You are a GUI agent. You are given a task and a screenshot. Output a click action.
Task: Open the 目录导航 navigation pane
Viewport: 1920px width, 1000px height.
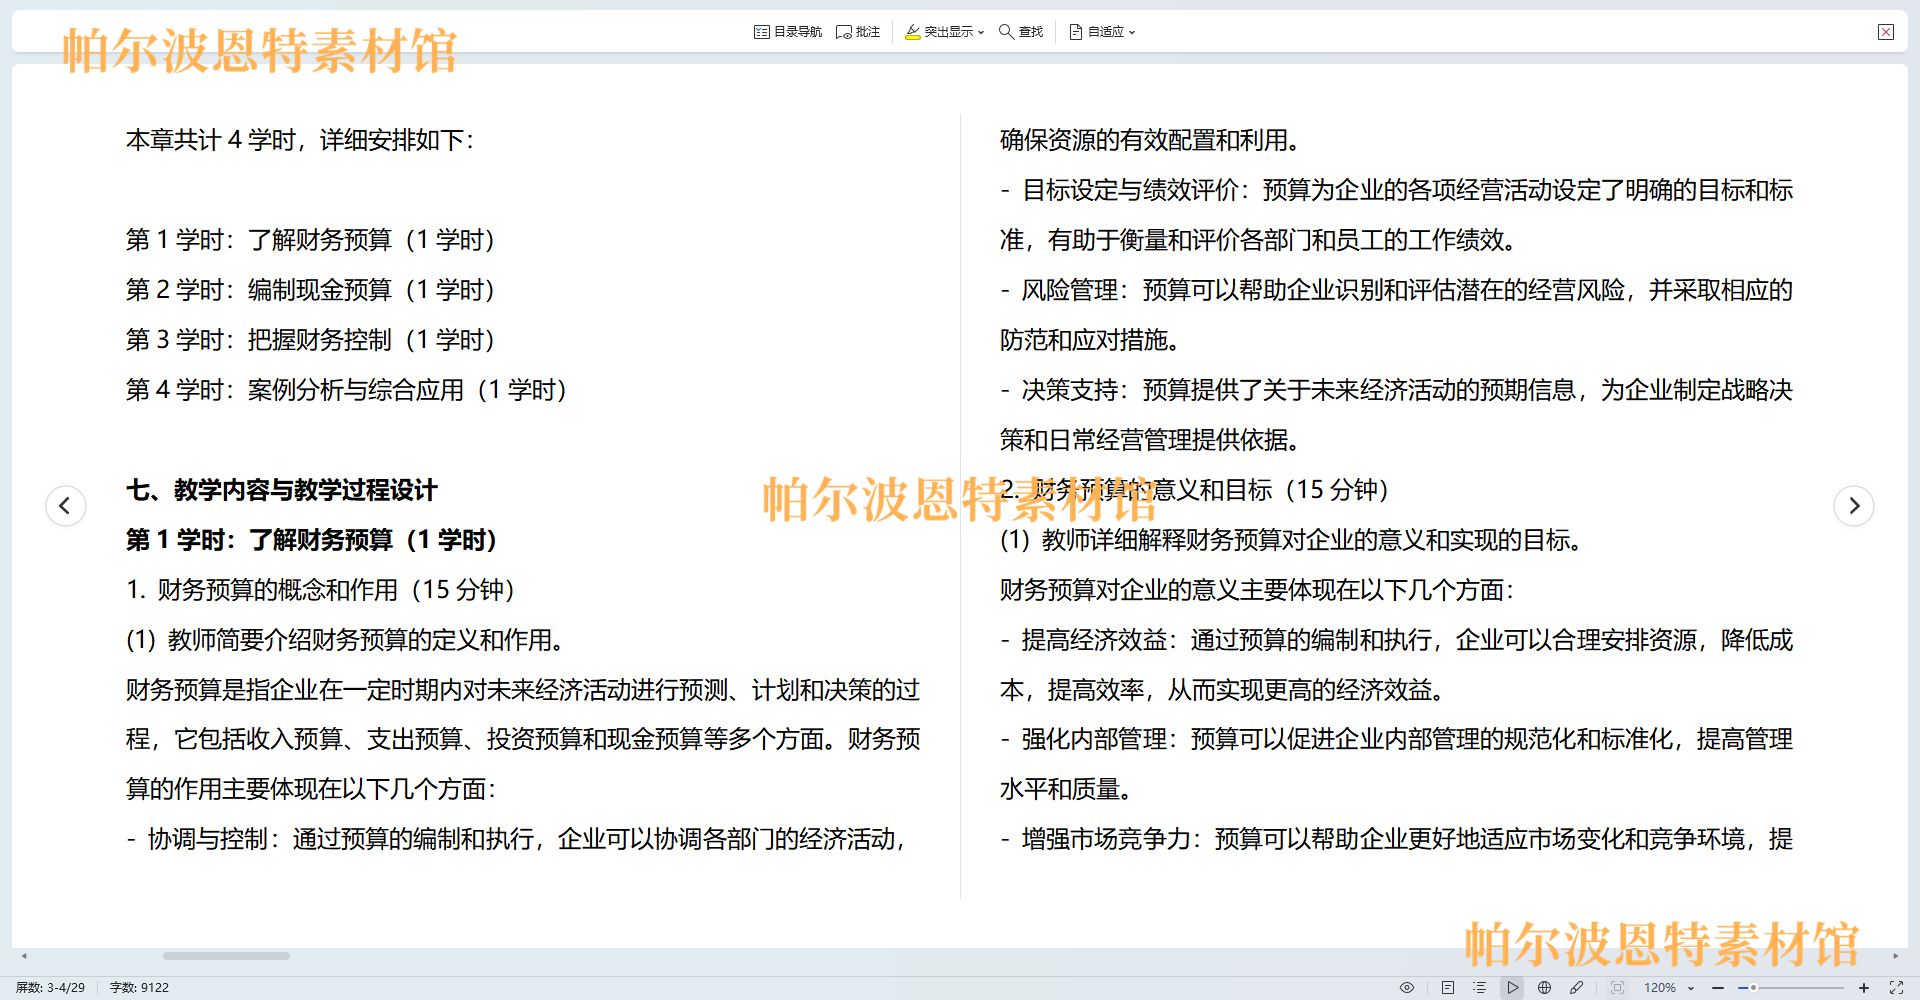tap(788, 32)
